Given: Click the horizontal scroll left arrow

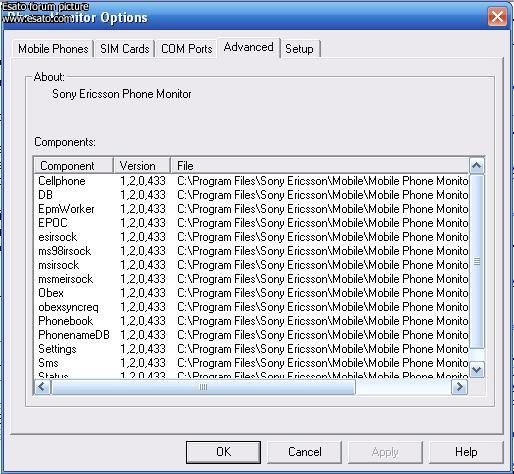Looking at the screenshot, I should pos(42,387).
